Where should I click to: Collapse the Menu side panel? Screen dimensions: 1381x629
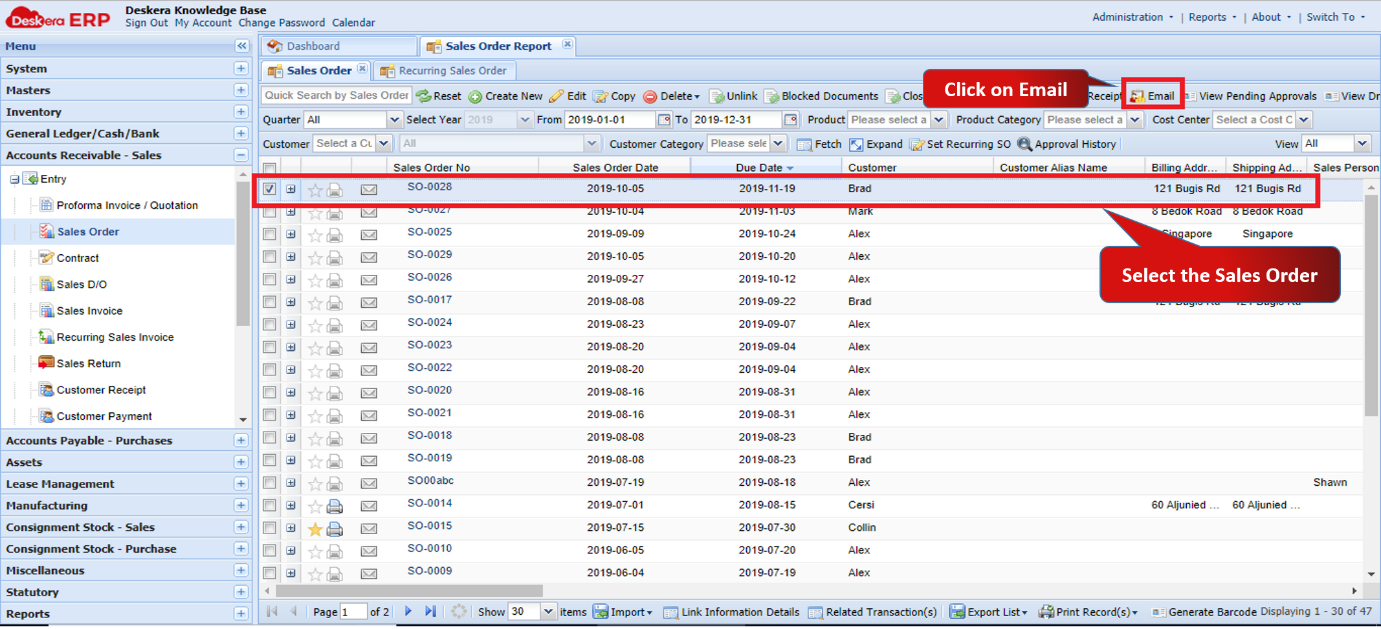pyautogui.click(x=241, y=46)
